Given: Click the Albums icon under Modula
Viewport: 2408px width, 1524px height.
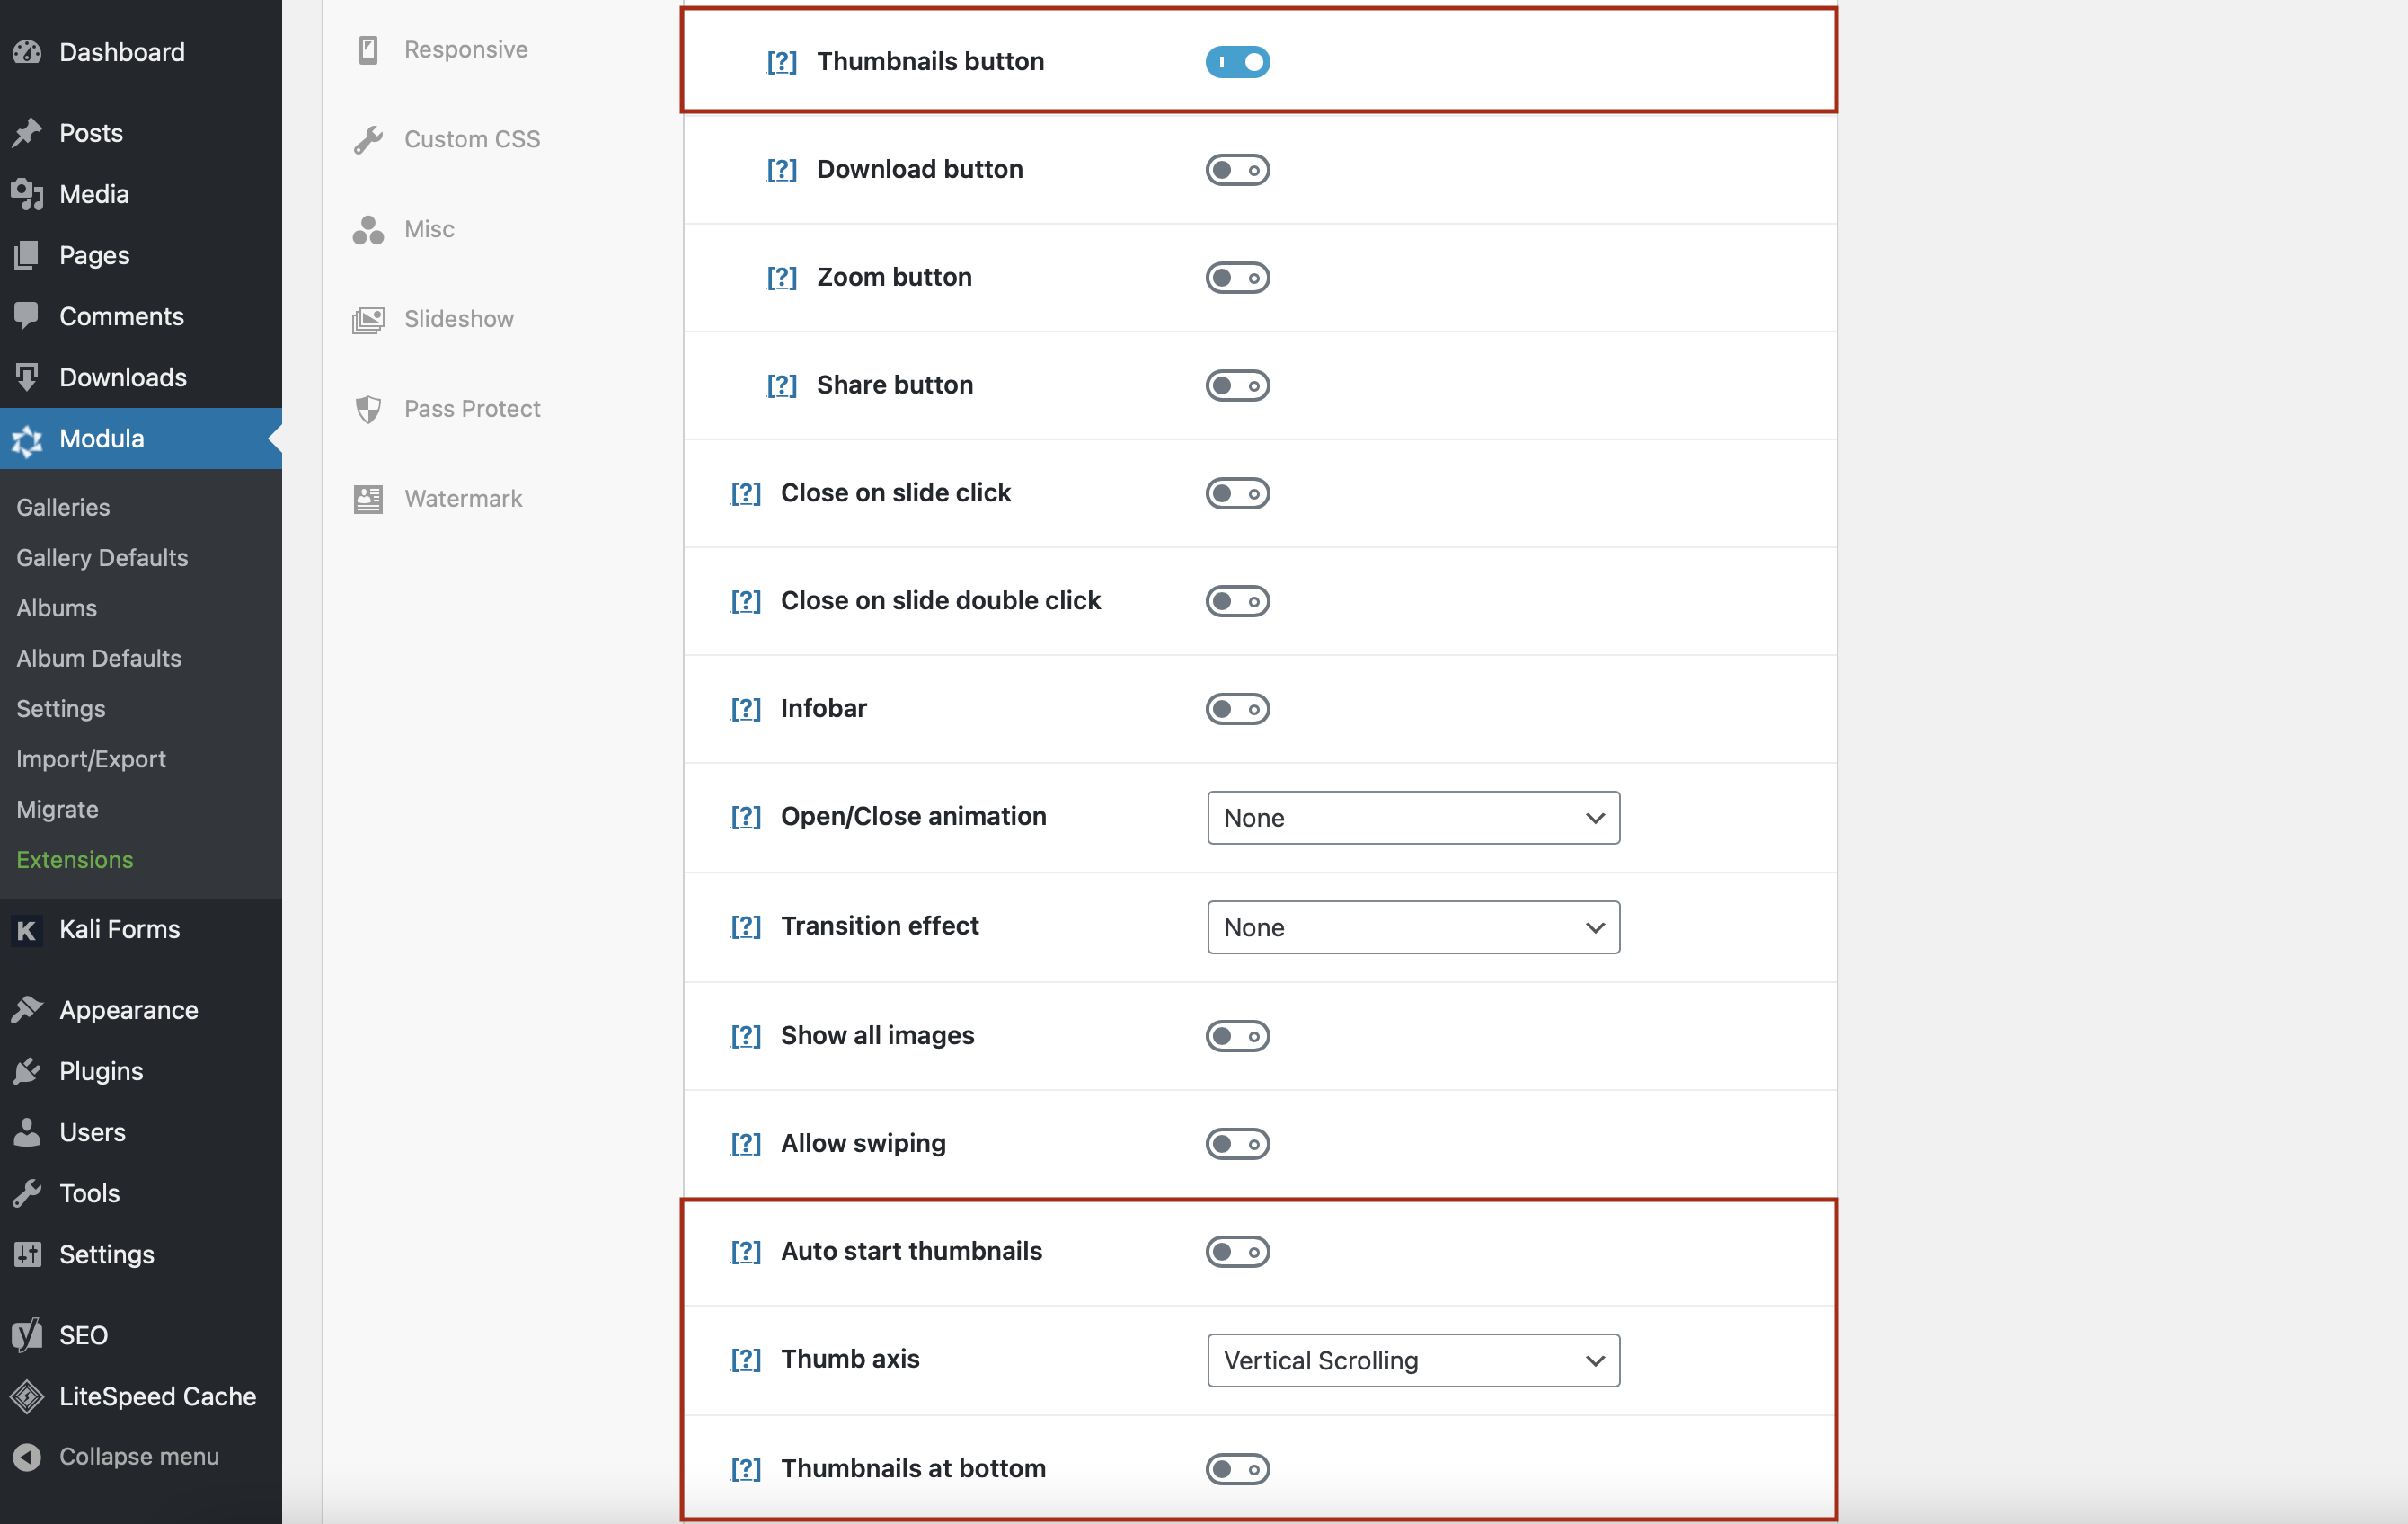Looking at the screenshot, I should coord(57,607).
